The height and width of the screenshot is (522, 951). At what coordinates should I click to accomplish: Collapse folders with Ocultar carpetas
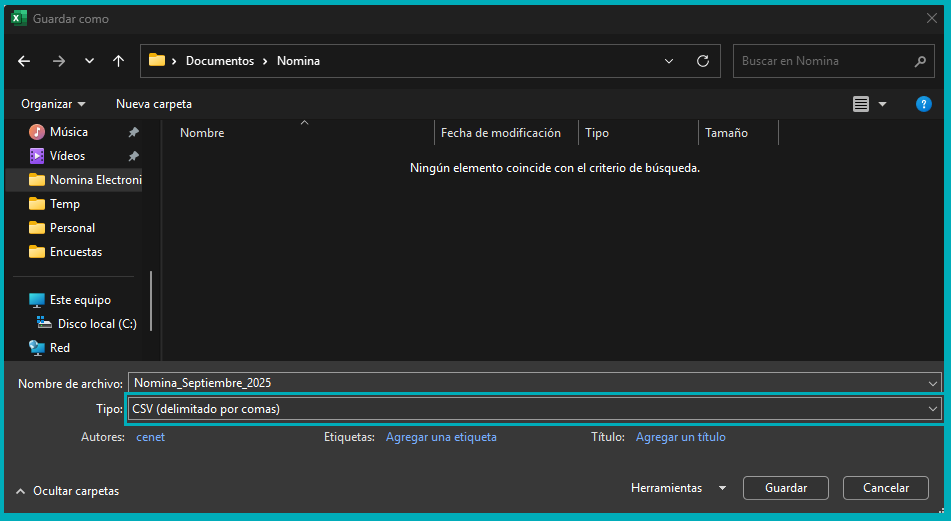click(x=67, y=491)
